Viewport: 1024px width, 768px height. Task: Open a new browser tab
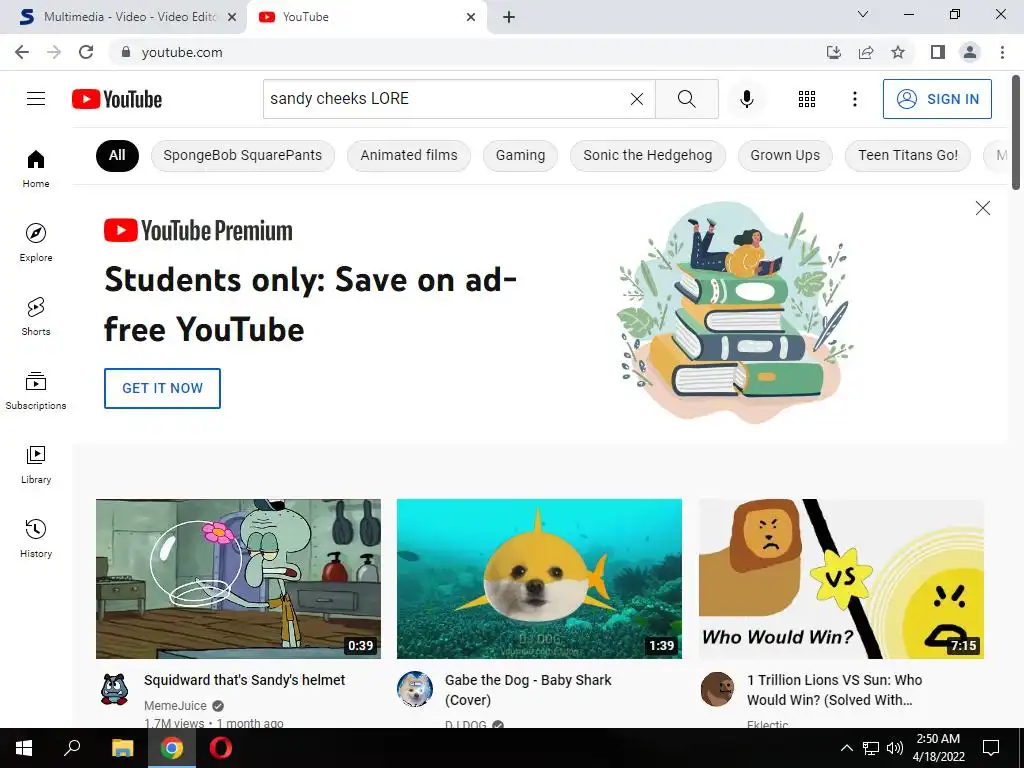coord(509,17)
